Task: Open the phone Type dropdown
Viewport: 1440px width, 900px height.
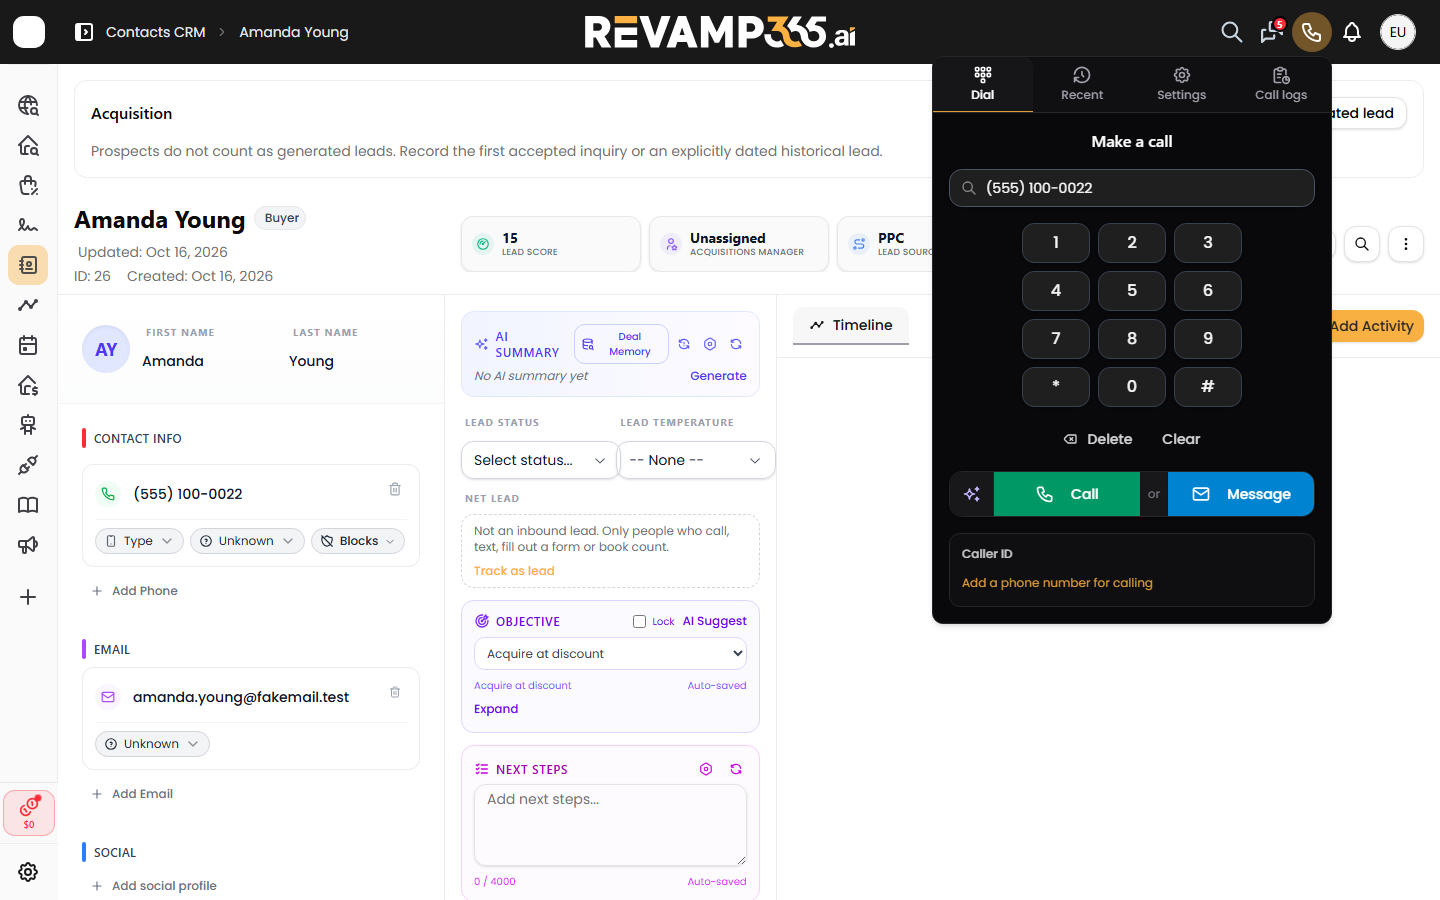Action: point(139,541)
